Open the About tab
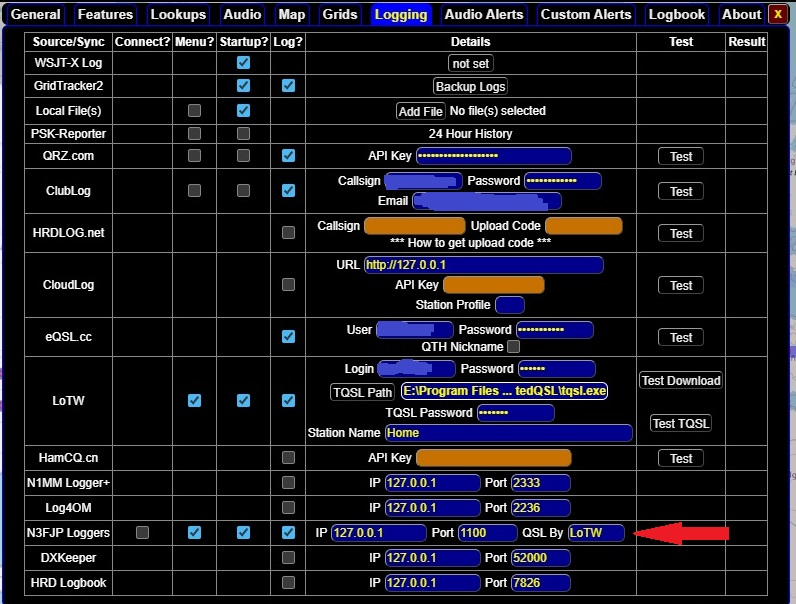796x604 pixels. pos(742,14)
